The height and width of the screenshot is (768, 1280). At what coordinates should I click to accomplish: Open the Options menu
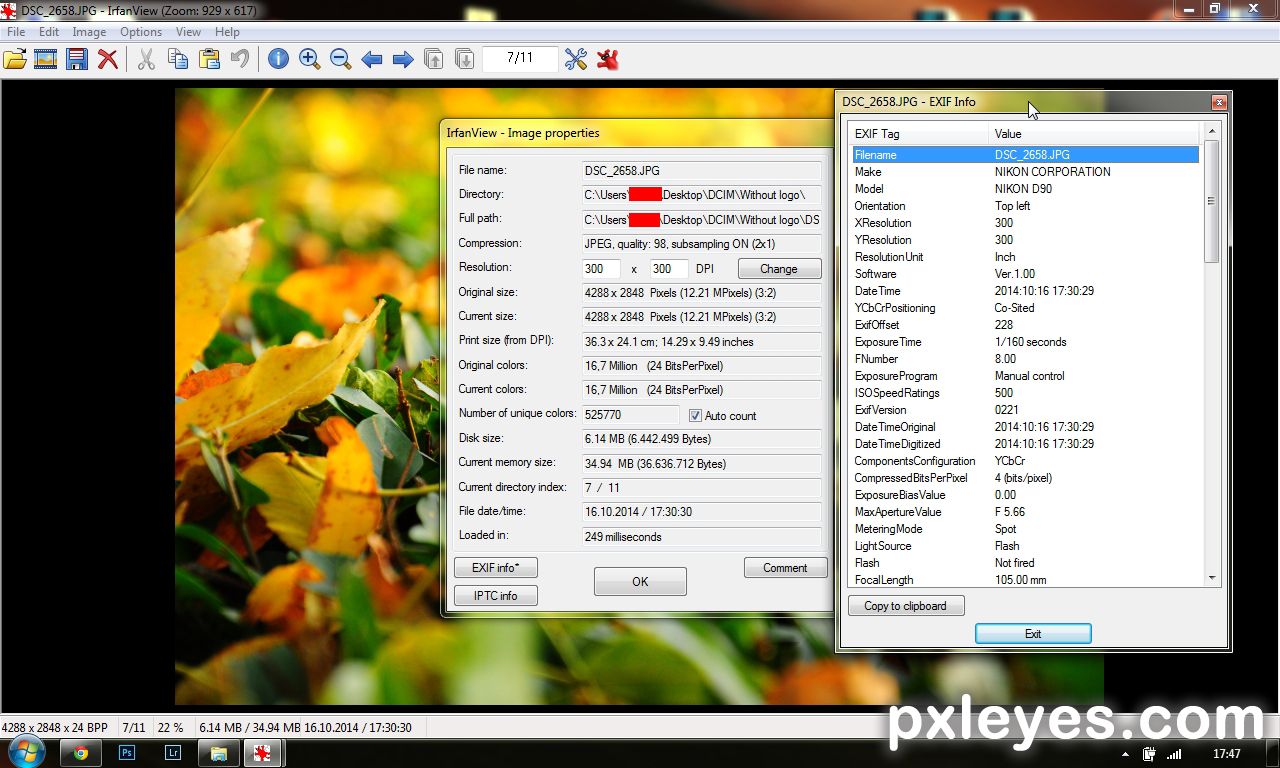[x=141, y=32]
